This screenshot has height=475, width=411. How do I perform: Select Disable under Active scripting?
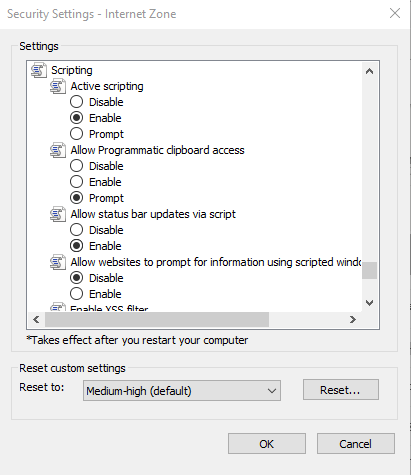[x=76, y=102]
